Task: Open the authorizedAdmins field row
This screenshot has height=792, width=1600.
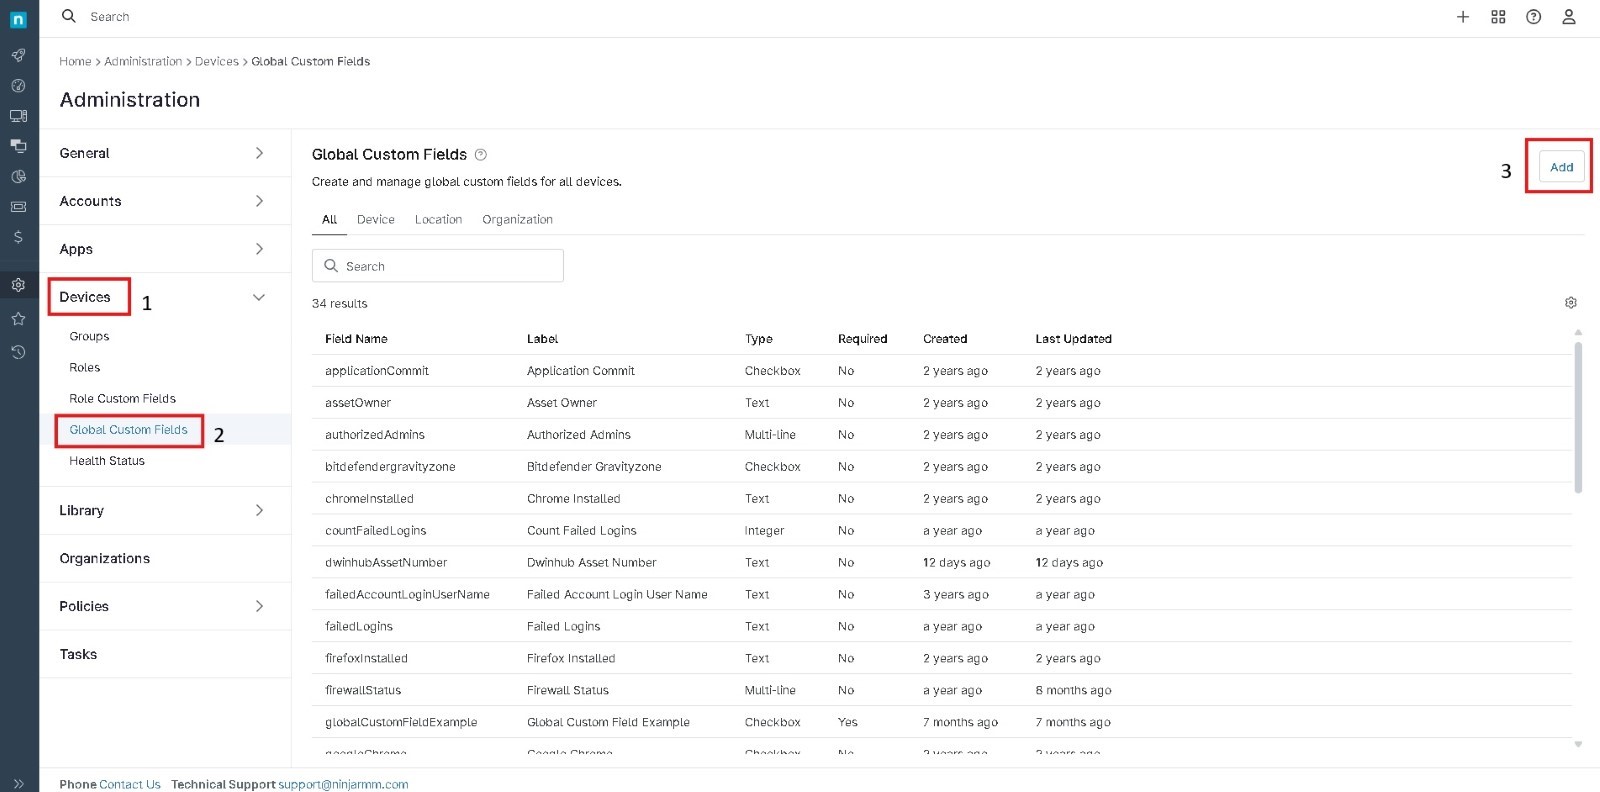Action: (942, 435)
